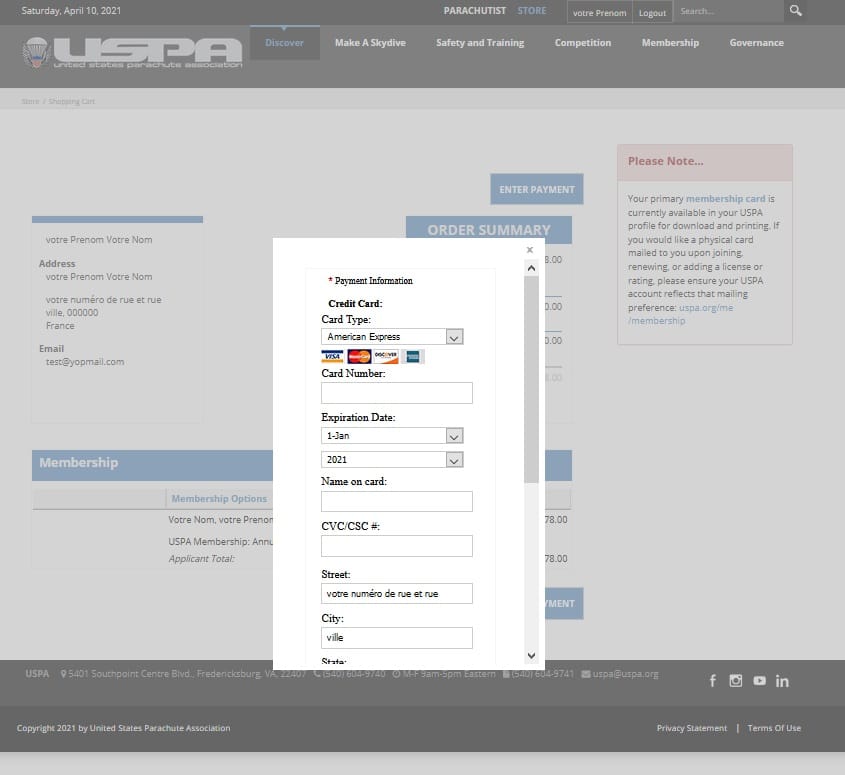Viewport: 845px width, 775px height.
Task: Open USPA YouTube icon
Action: click(759, 681)
